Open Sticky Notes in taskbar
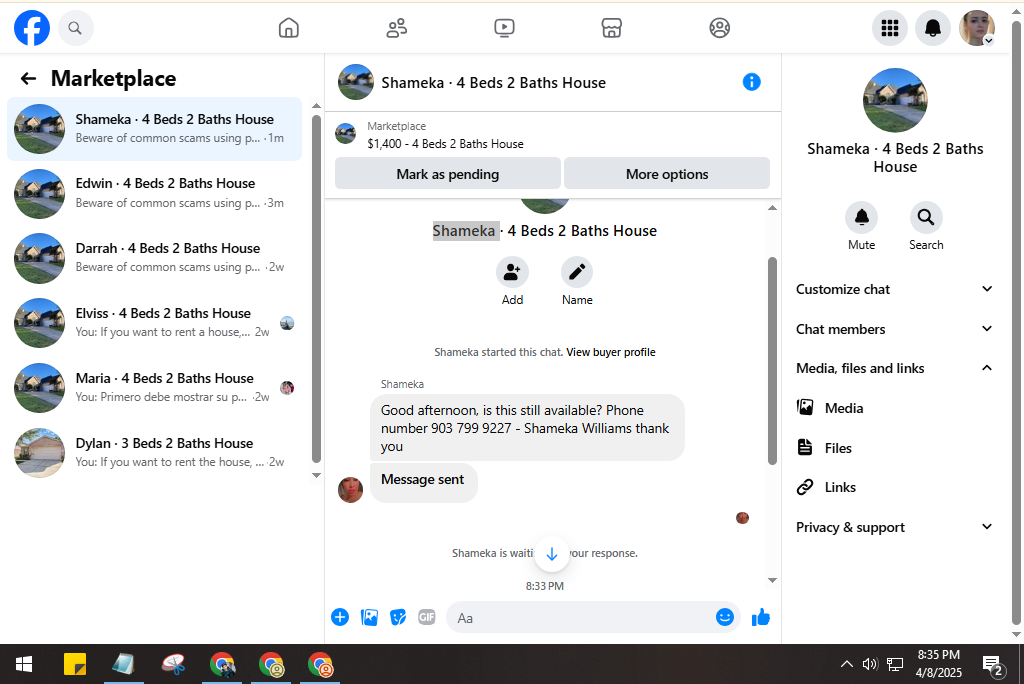This screenshot has width=1024, height=684. tap(75, 665)
